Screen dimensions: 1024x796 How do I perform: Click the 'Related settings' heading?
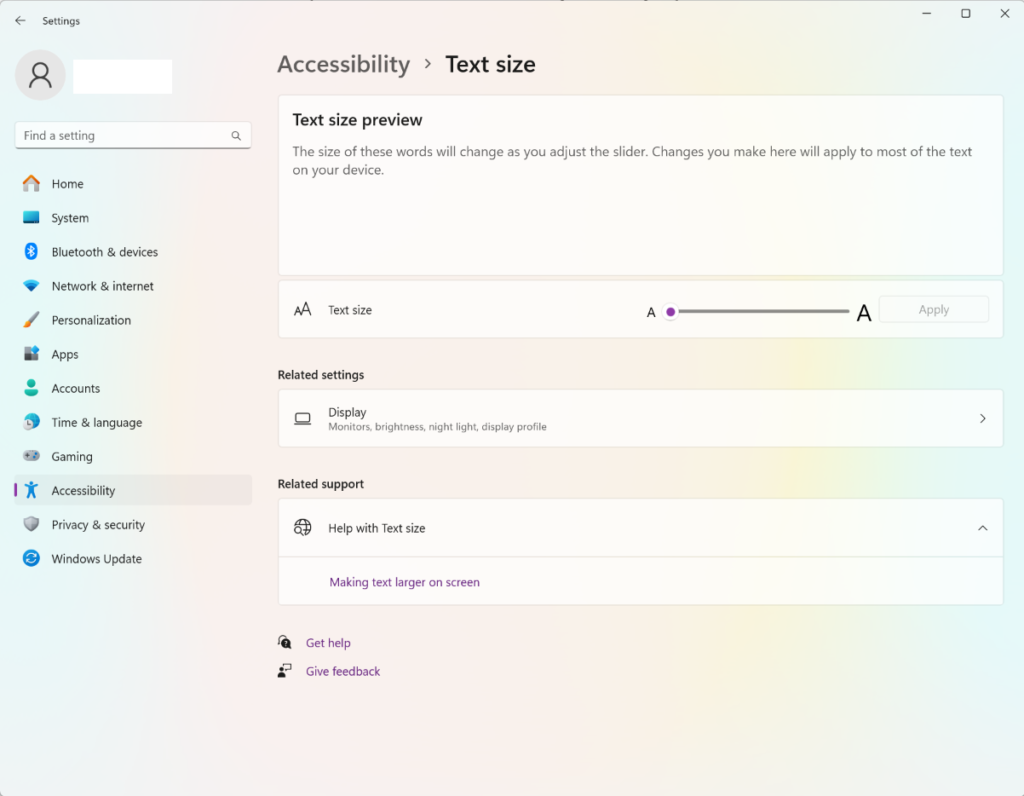pos(321,375)
